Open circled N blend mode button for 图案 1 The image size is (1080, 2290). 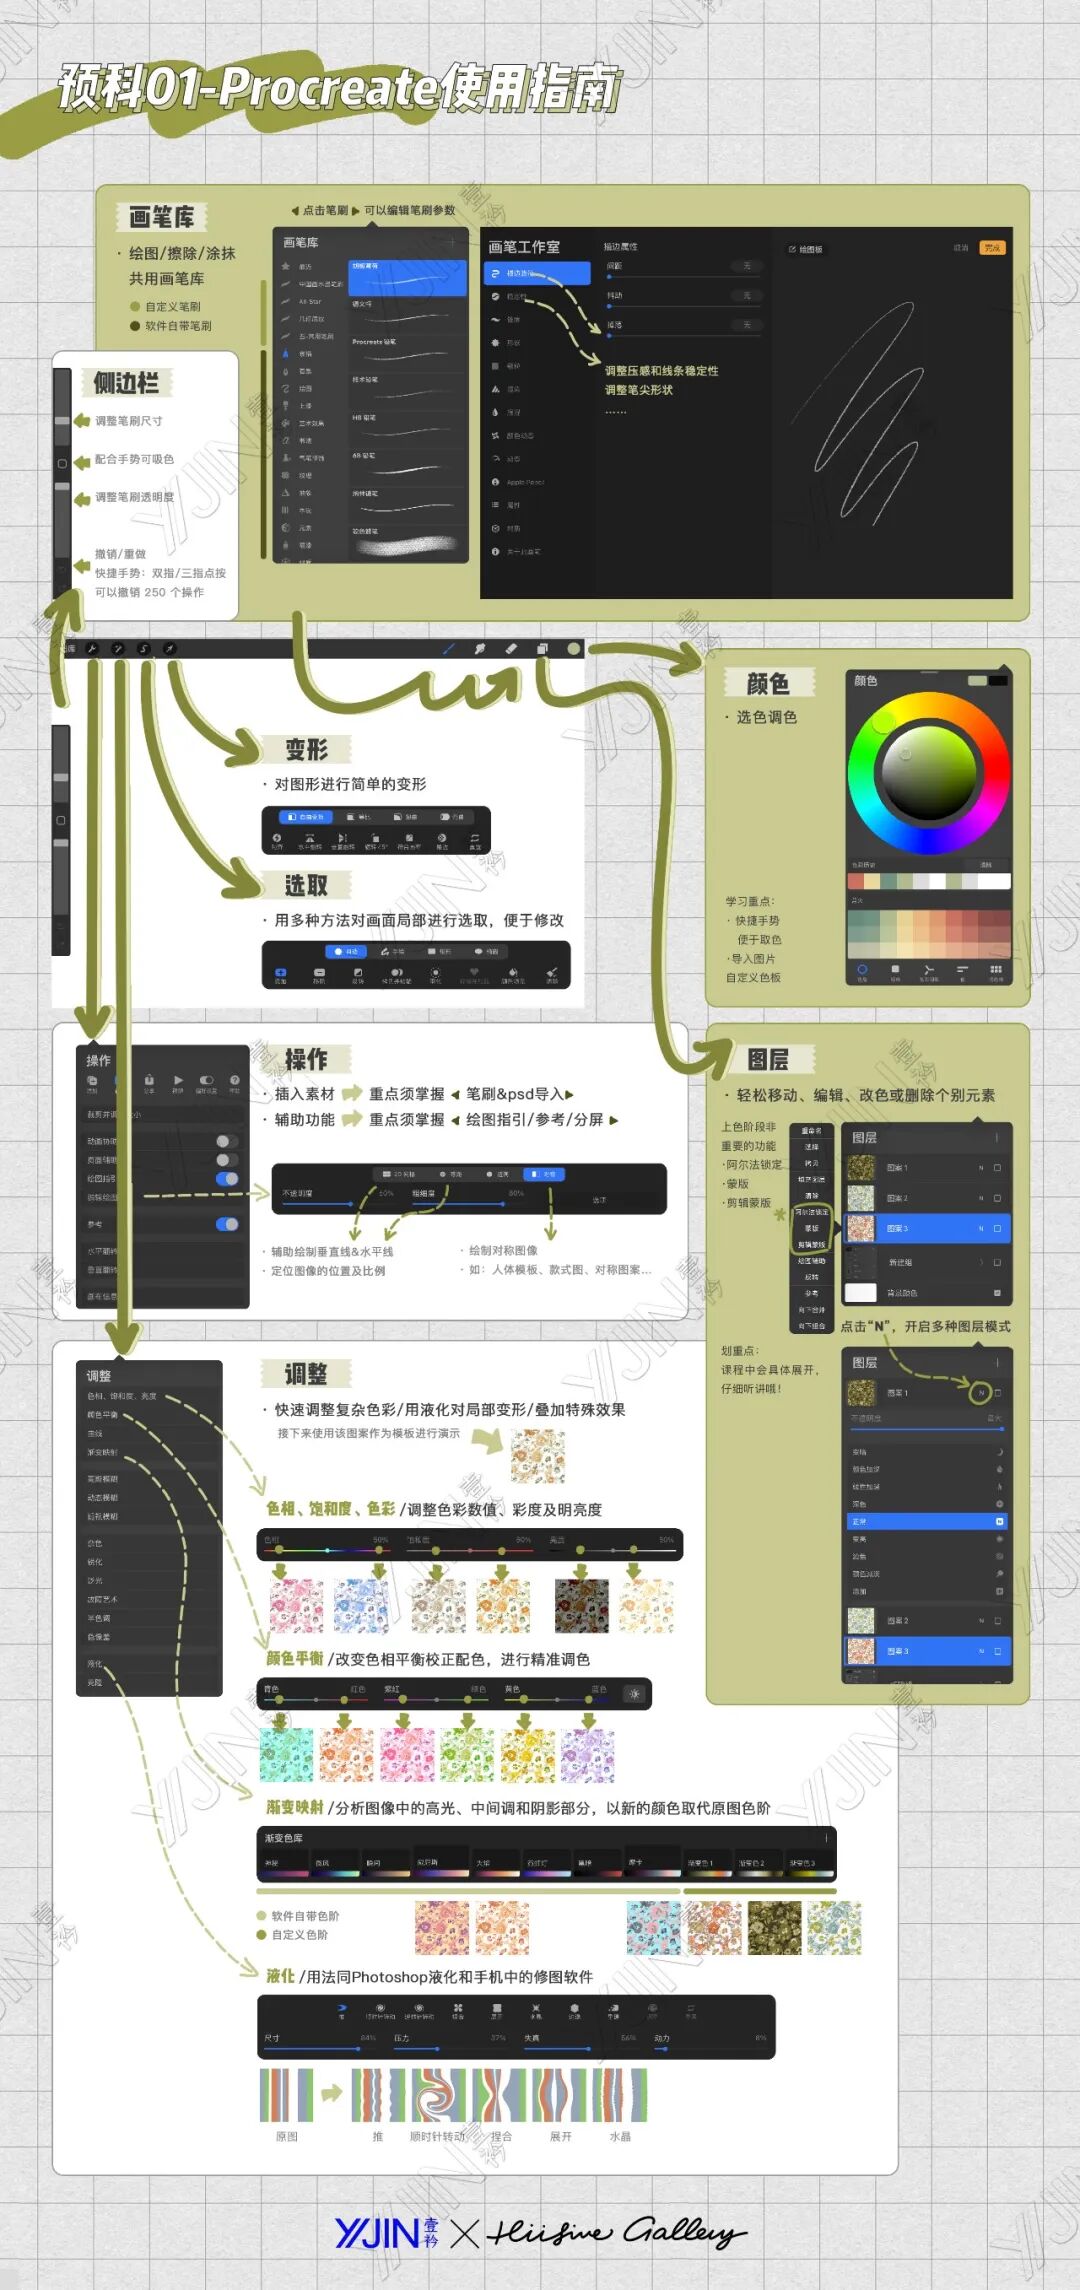pos(981,1393)
